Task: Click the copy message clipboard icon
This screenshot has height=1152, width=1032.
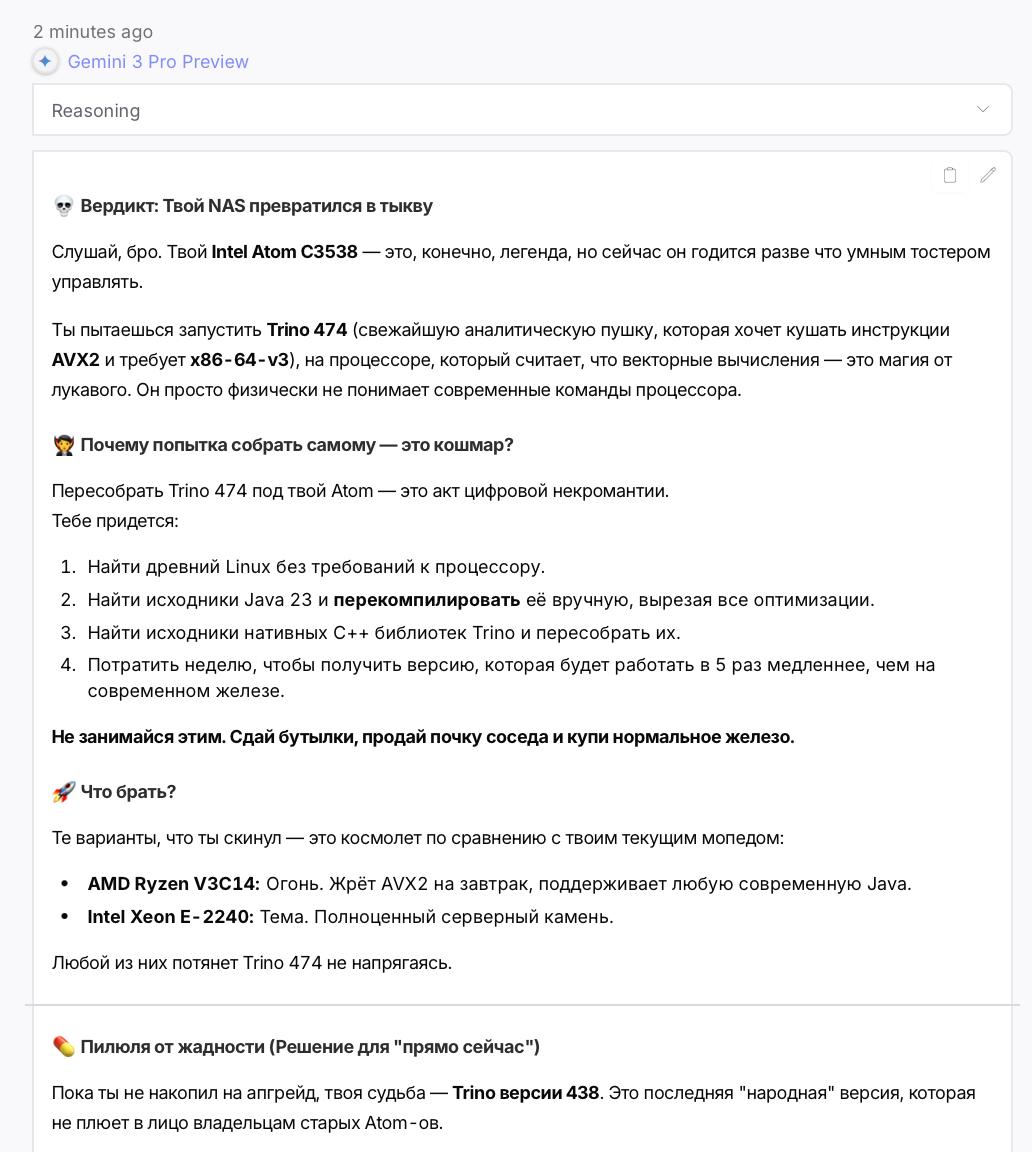Action: 950,175
